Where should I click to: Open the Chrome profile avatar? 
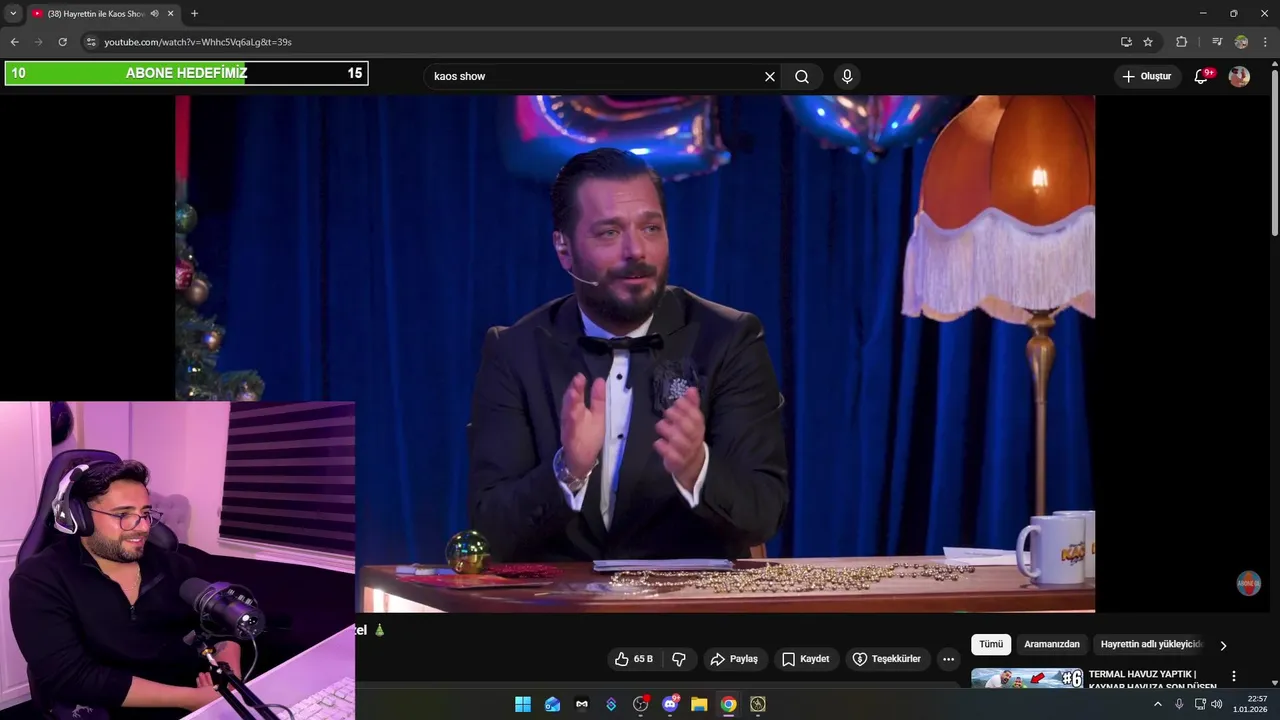1241,42
